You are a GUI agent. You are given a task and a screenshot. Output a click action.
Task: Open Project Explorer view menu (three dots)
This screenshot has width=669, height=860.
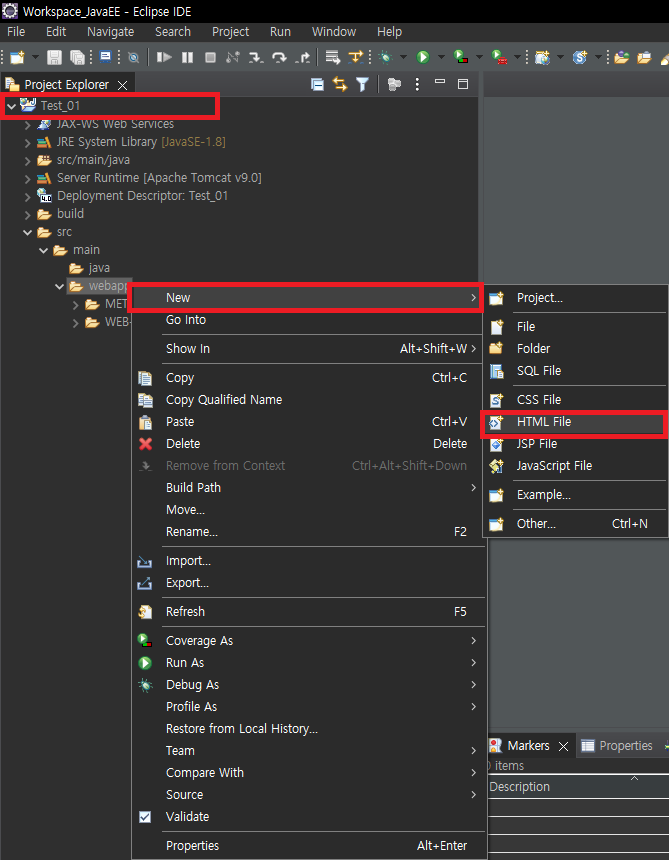tap(417, 84)
